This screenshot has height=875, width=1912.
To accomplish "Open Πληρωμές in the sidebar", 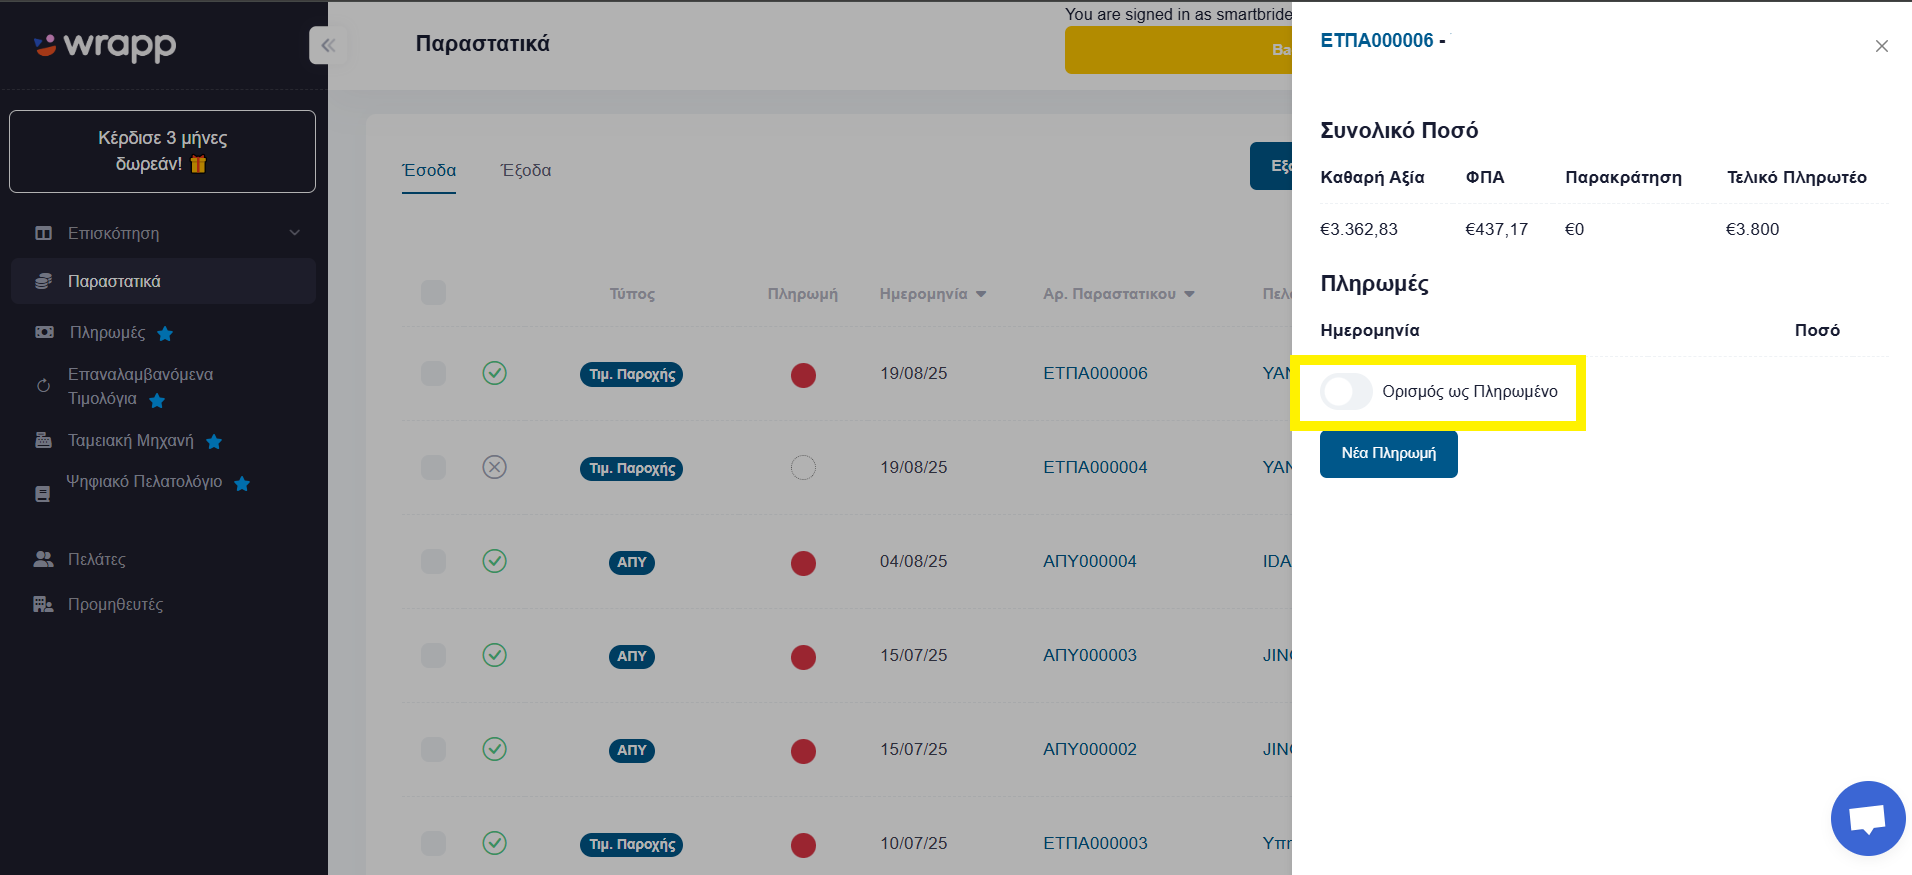I will [107, 332].
